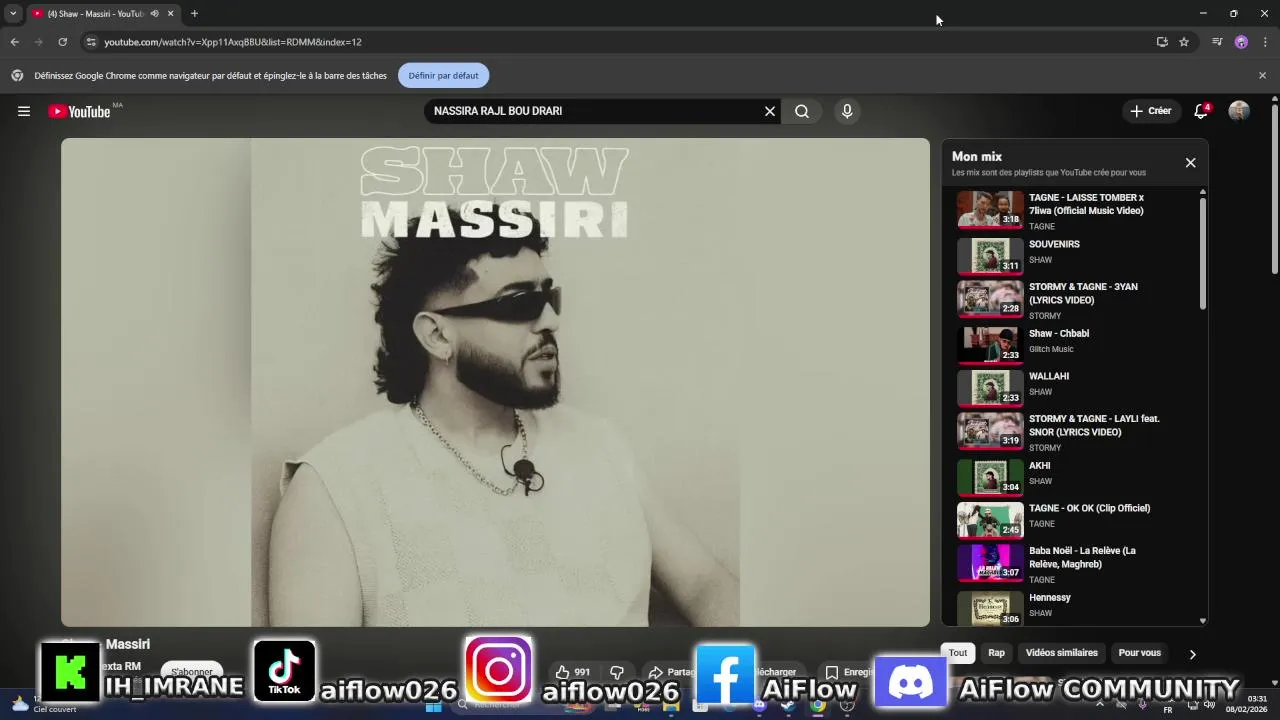
Task: Click the Enregistrer button
Action: pyautogui.click(x=848, y=672)
